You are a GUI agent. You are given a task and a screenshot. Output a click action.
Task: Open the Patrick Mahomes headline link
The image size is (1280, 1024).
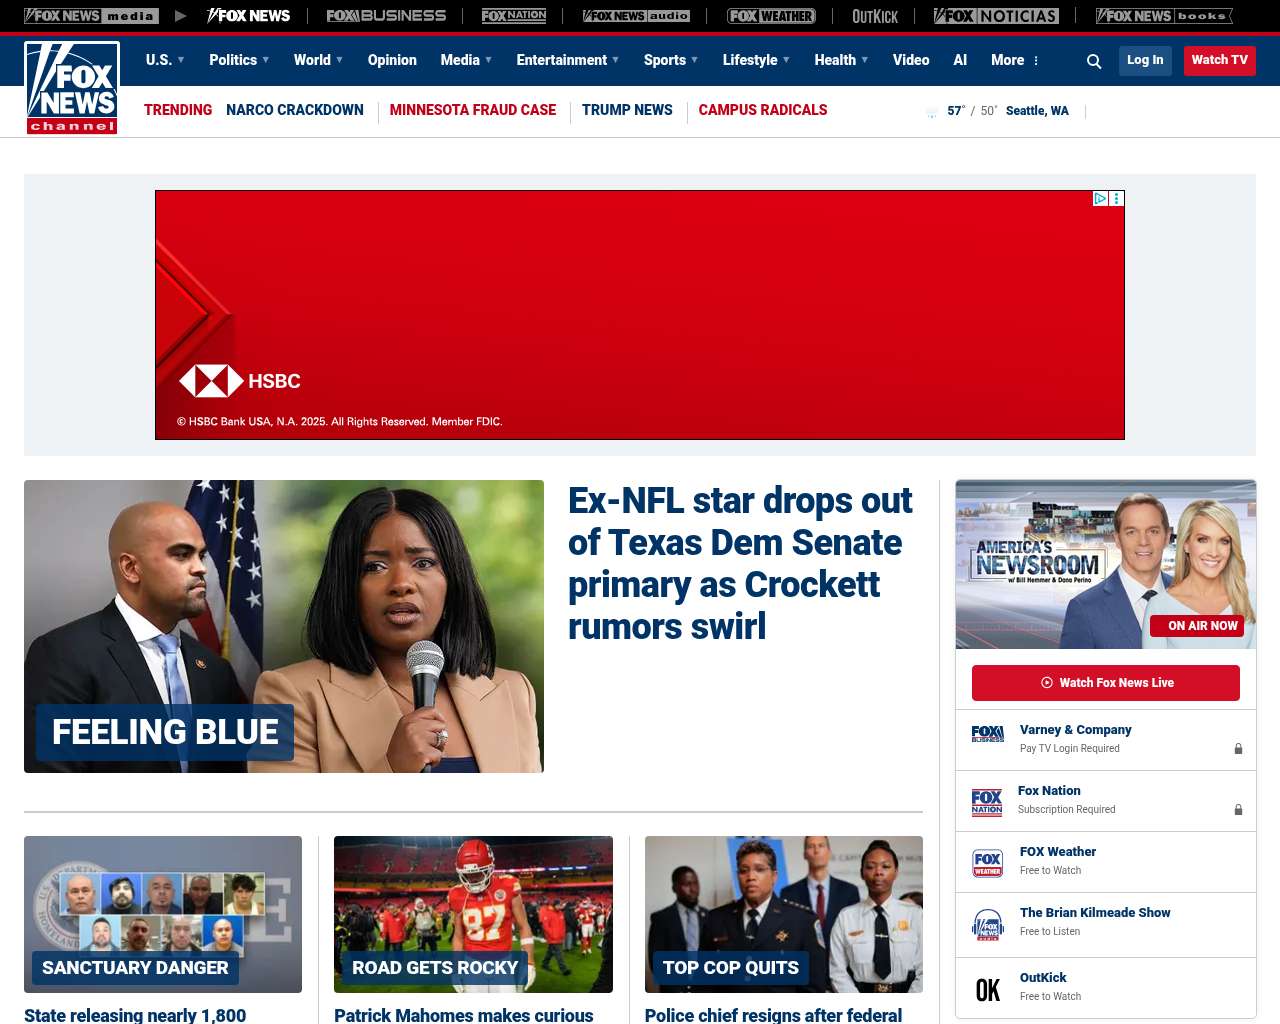tap(464, 1015)
